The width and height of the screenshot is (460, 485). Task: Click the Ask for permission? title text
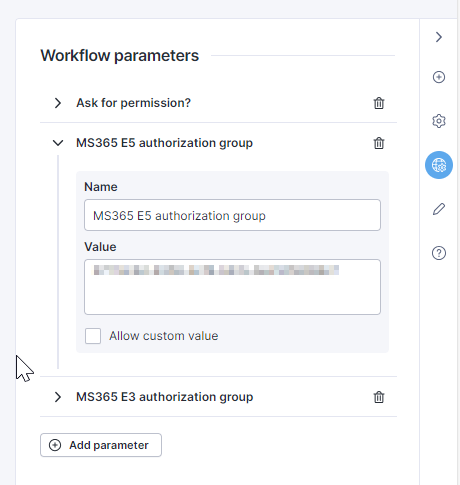pyautogui.click(x=134, y=103)
